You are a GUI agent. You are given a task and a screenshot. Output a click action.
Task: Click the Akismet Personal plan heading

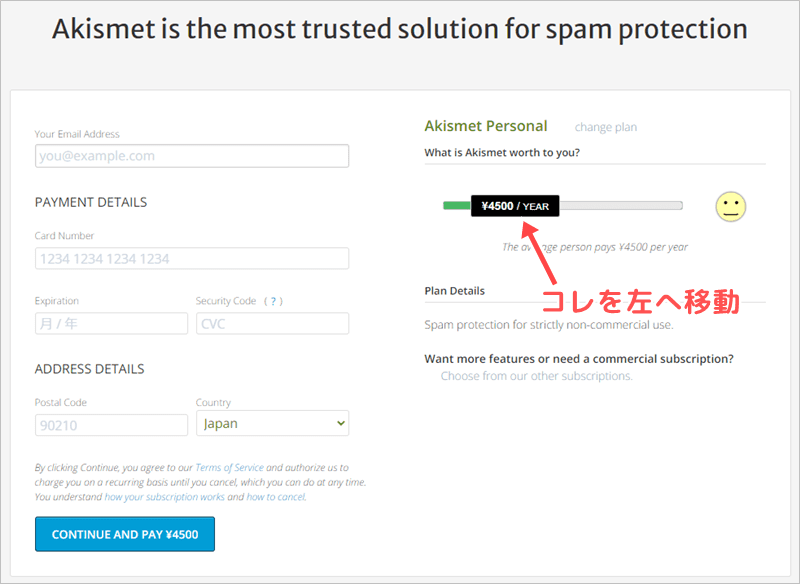click(x=486, y=126)
